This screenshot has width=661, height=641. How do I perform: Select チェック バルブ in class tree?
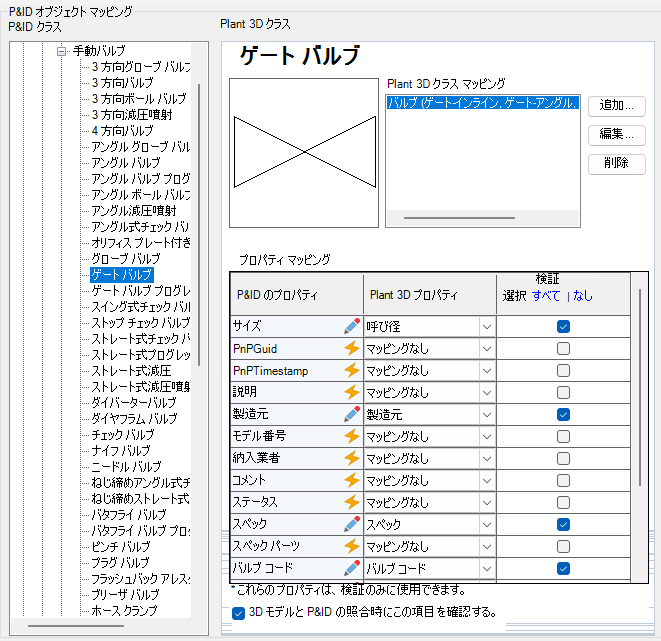pos(123,434)
